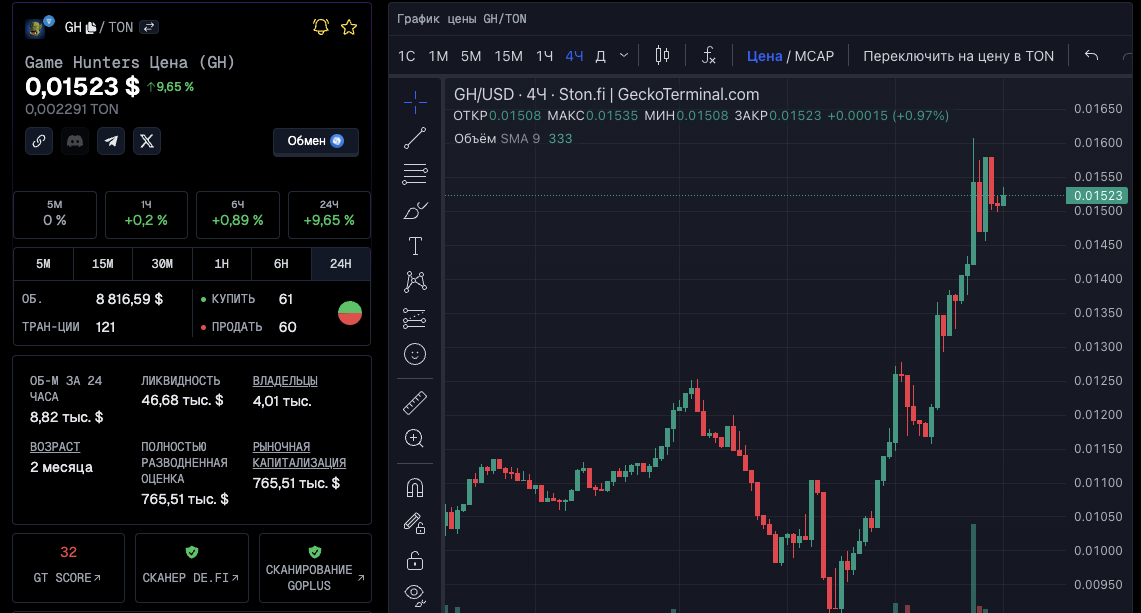
Task: Open the chart patterns tool
Action: coord(415,282)
